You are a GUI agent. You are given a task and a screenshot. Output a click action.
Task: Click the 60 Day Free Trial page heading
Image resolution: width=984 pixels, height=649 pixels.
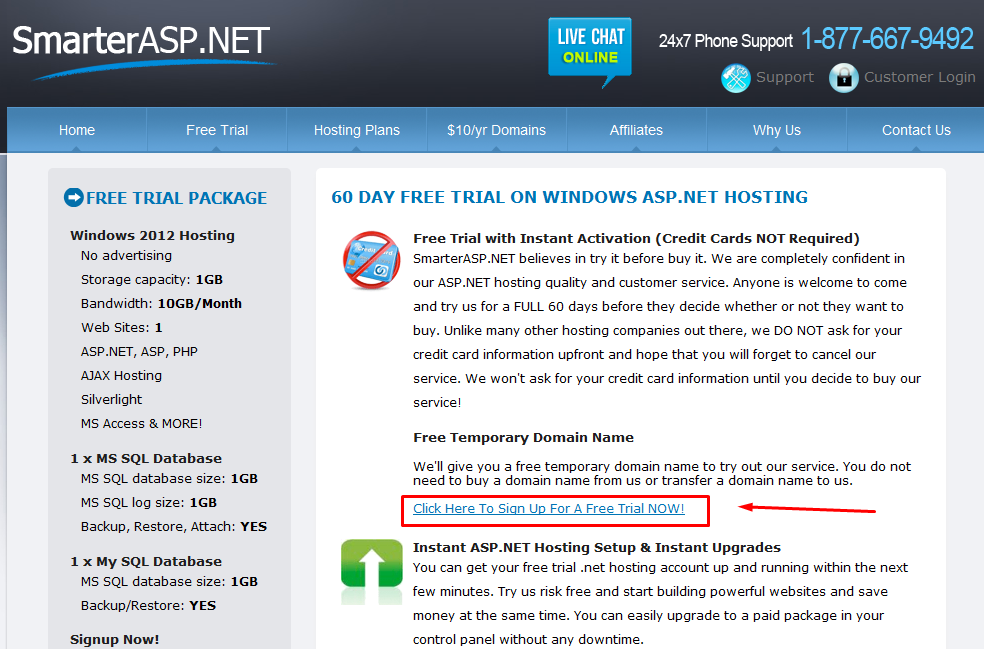569,197
